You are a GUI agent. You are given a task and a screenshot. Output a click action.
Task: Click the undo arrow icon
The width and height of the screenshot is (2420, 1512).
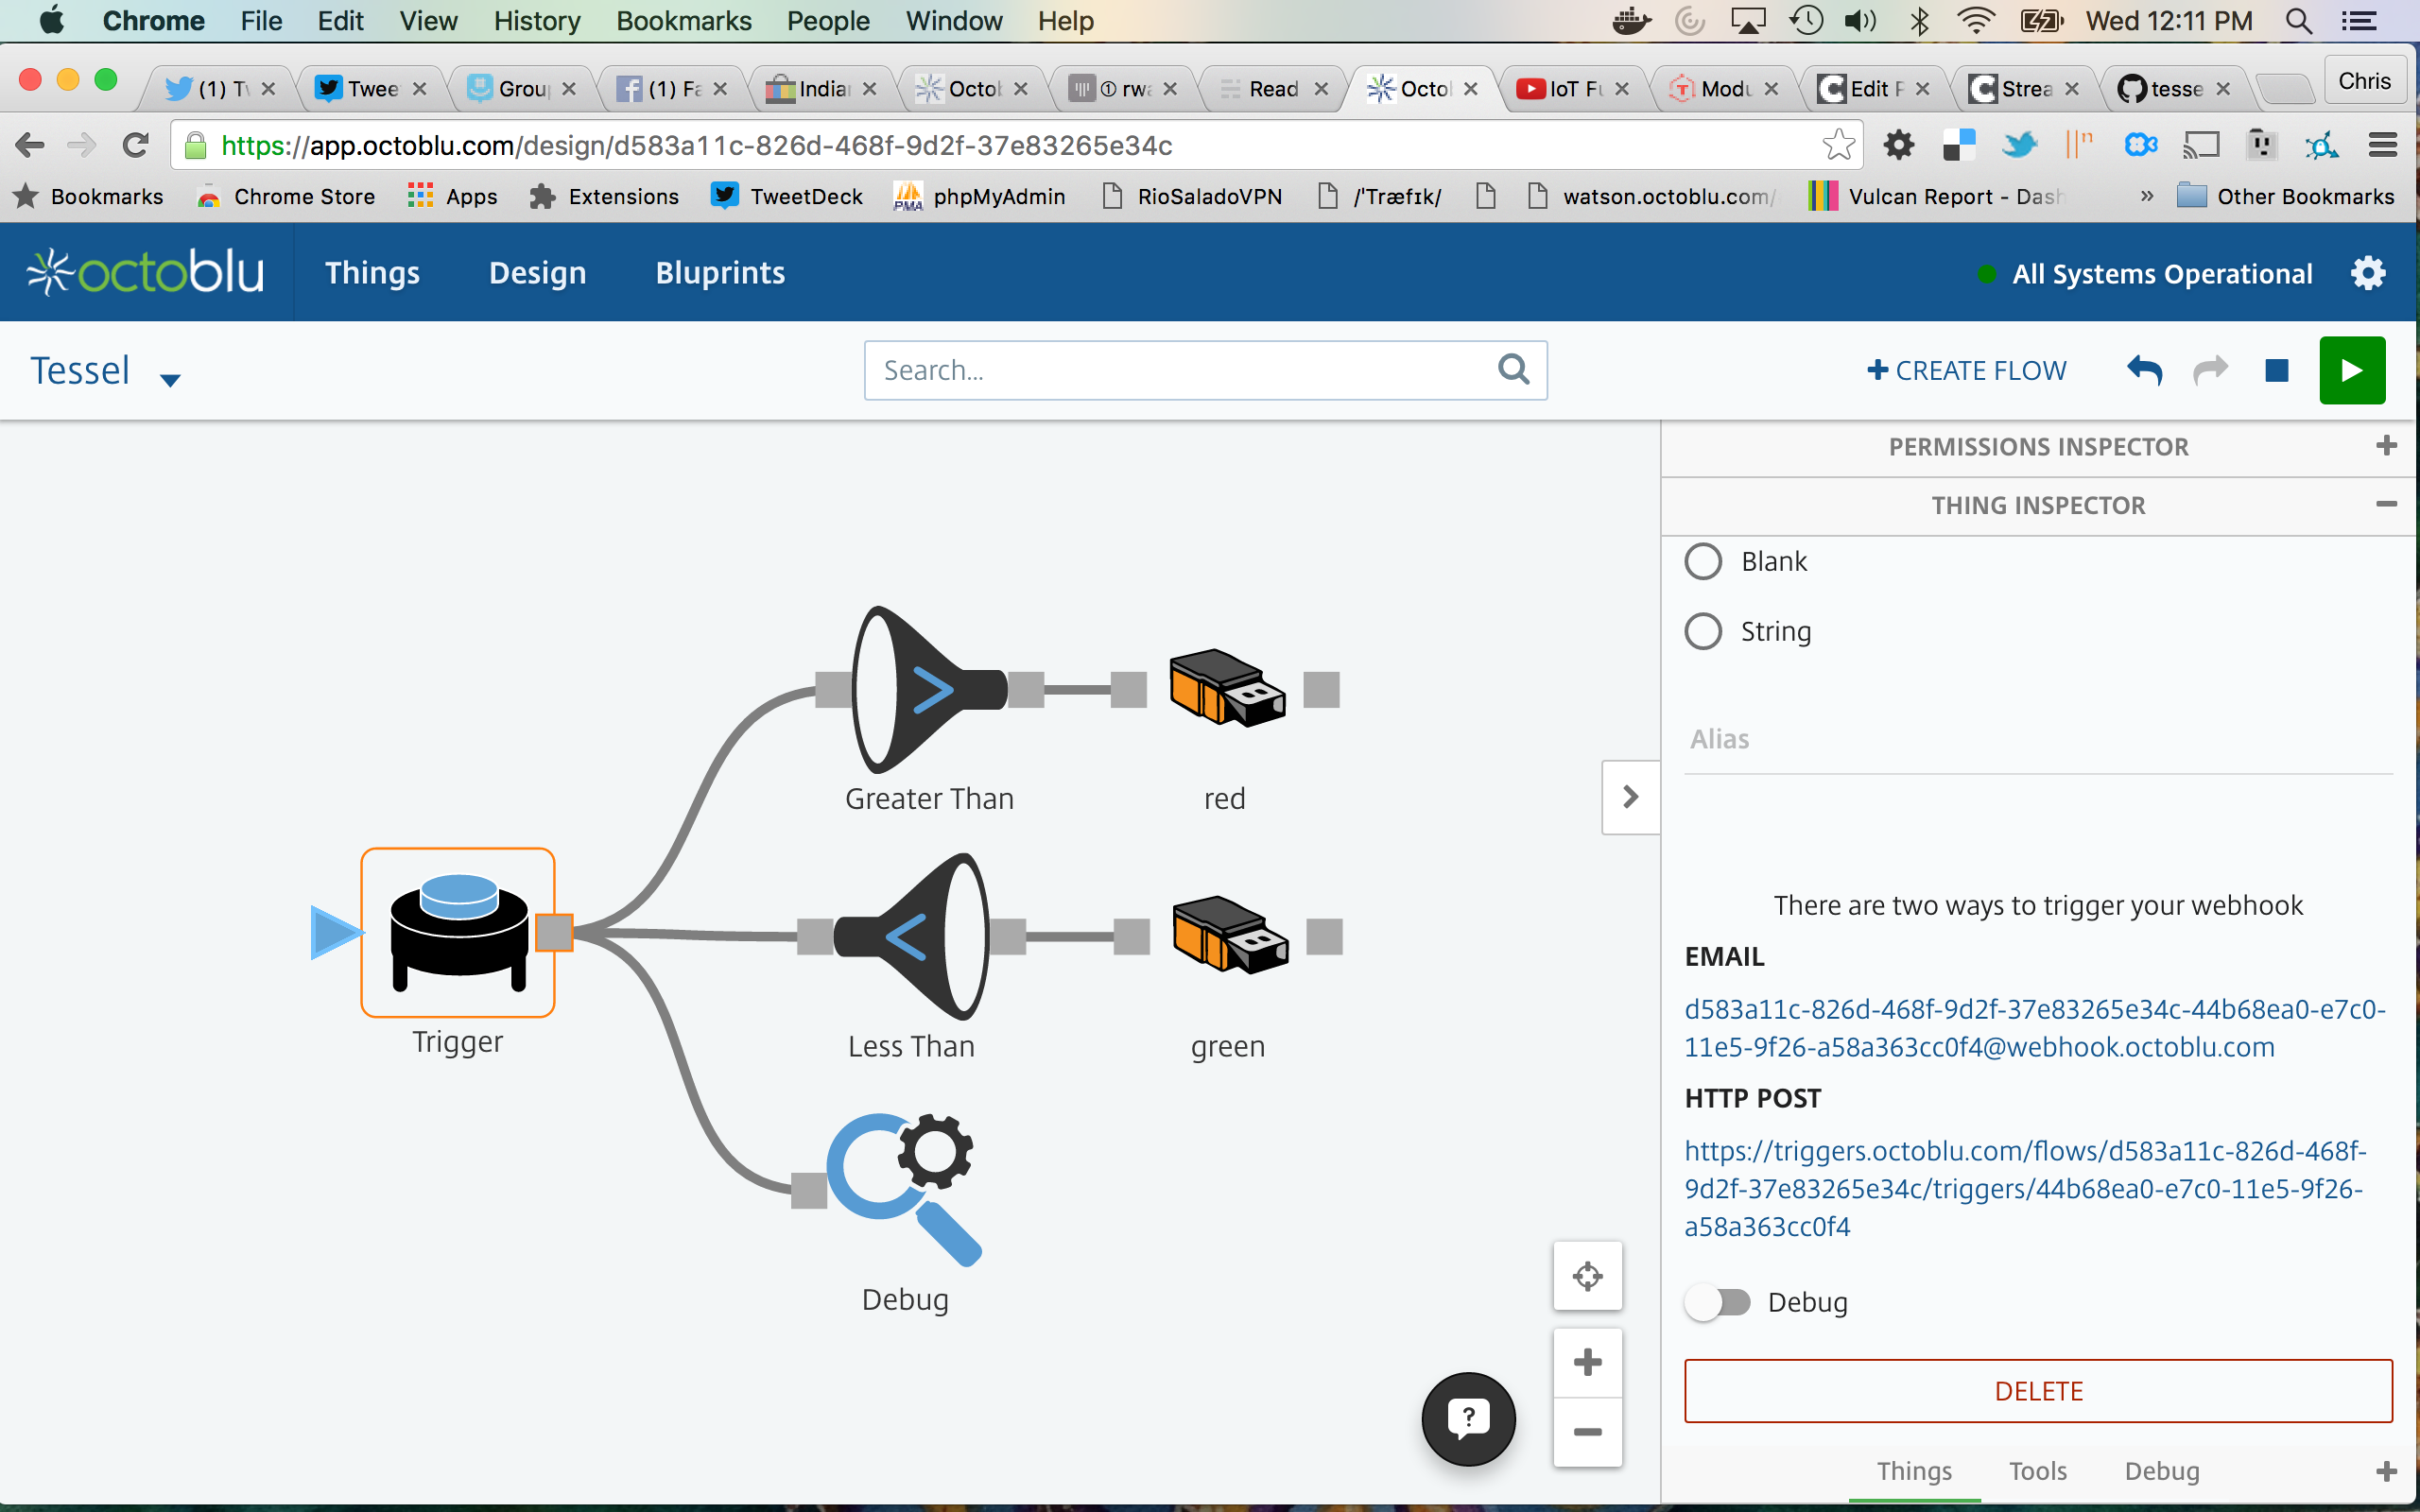click(2144, 371)
